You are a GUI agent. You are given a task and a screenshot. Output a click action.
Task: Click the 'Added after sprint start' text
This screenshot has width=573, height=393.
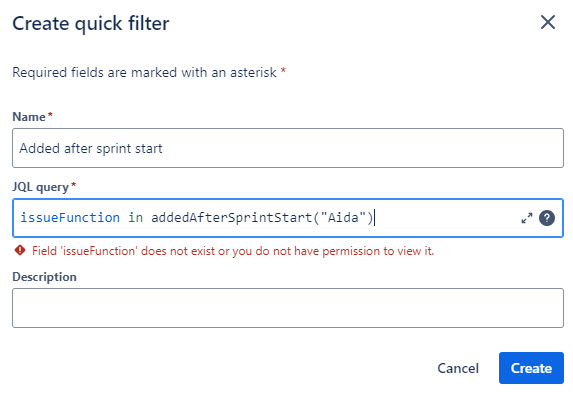pyautogui.click(x=91, y=148)
